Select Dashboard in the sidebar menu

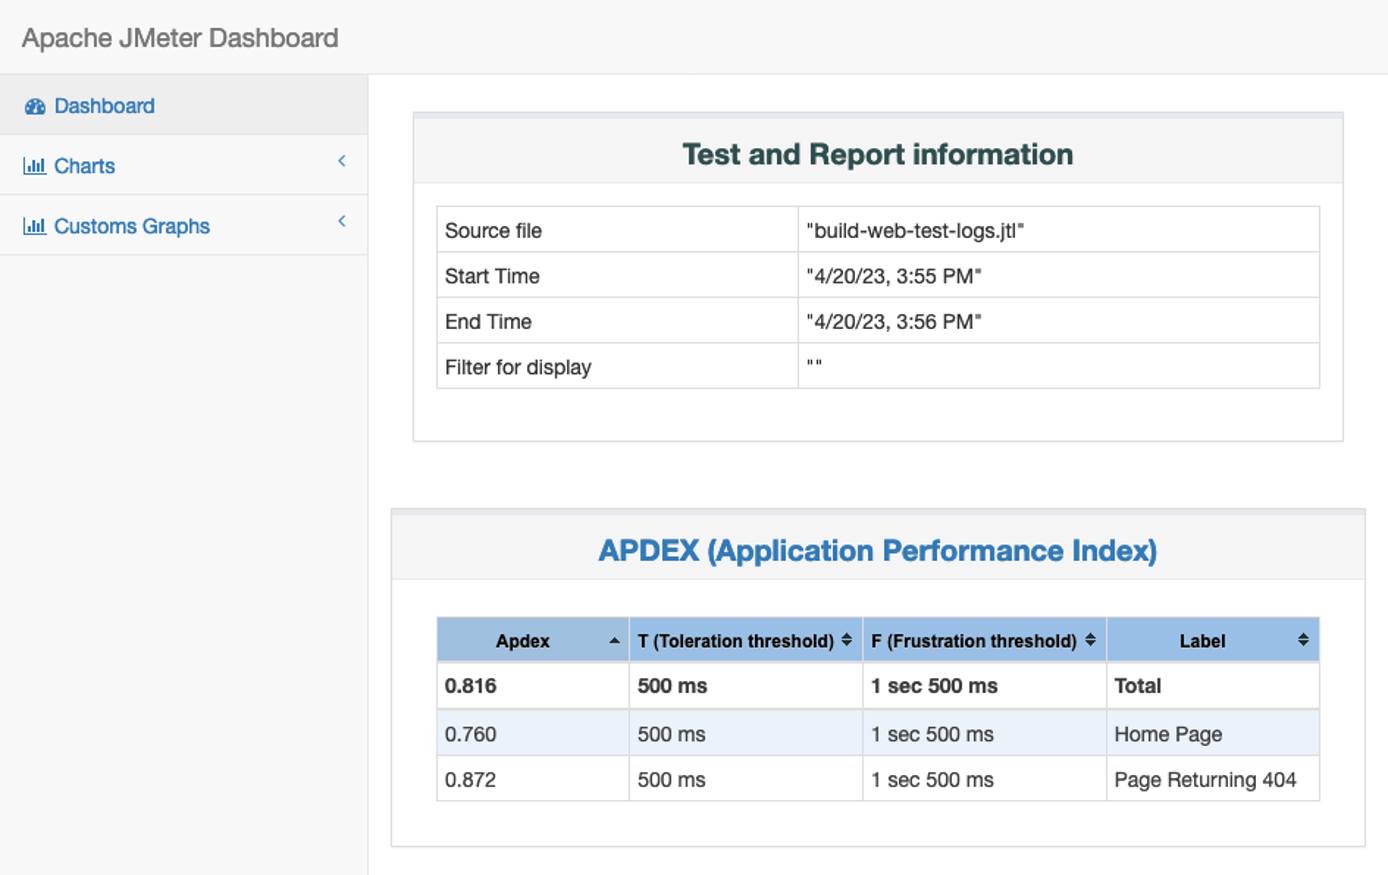click(x=98, y=105)
